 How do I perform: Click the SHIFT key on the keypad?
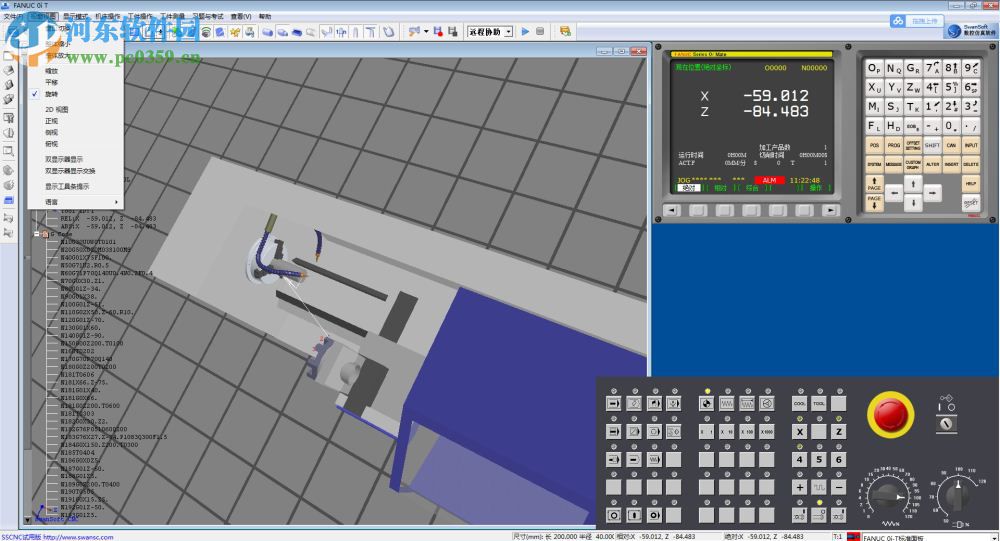[x=932, y=145]
